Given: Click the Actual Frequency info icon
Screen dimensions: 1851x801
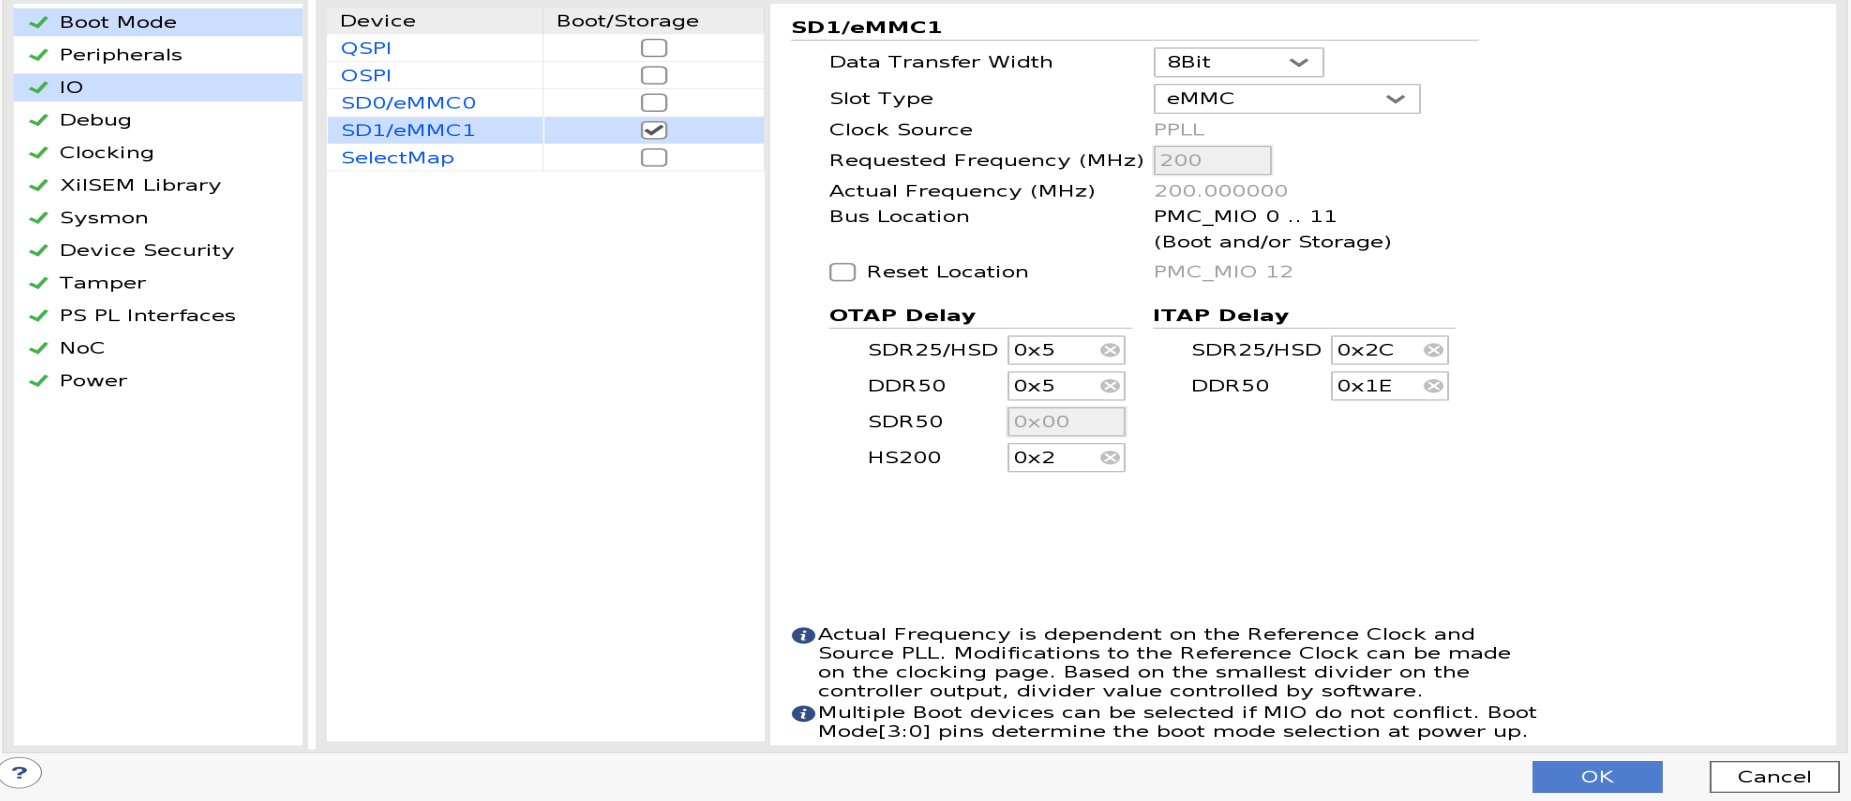Looking at the screenshot, I should pyautogui.click(x=802, y=636).
